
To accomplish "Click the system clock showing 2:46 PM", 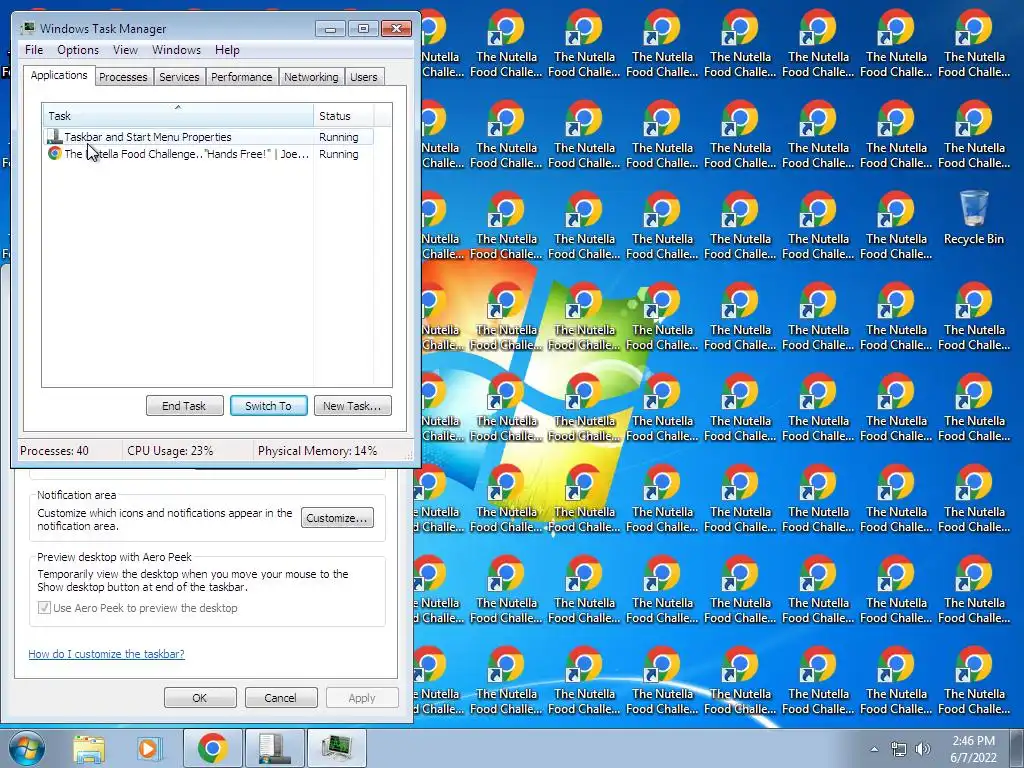I will point(973,748).
